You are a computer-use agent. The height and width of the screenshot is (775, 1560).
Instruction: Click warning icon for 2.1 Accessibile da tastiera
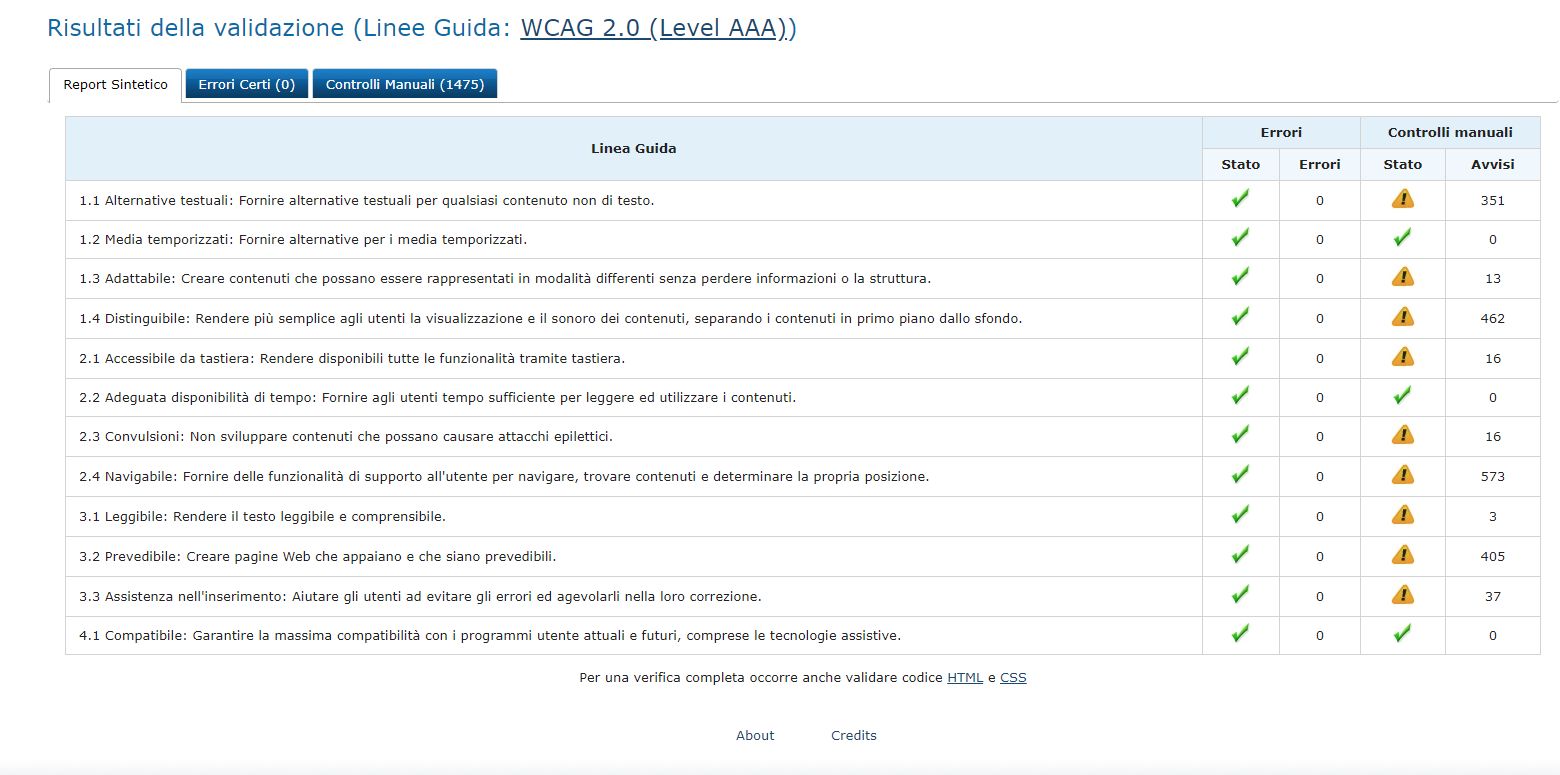(1402, 357)
